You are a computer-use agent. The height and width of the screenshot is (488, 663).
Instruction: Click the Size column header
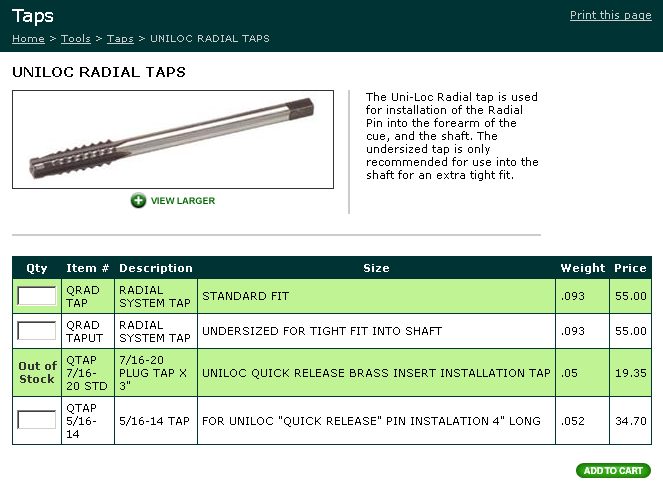click(x=376, y=268)
